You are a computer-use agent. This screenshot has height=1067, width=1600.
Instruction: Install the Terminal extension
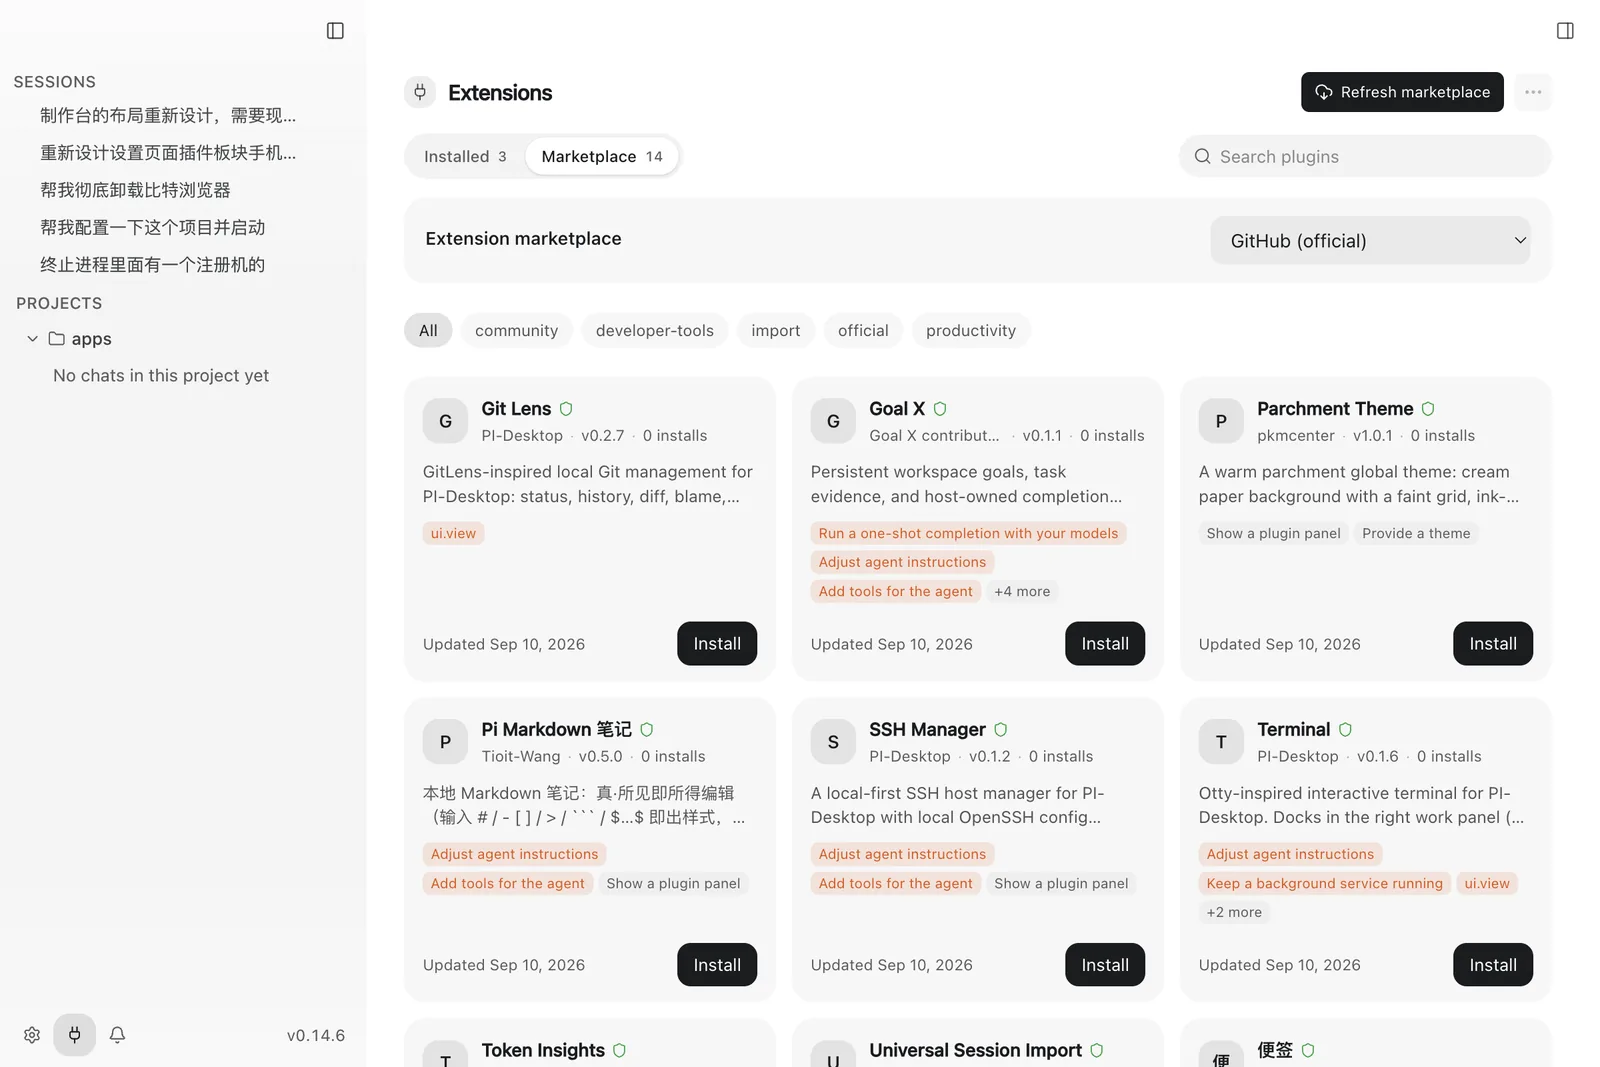click(1493, 965)
